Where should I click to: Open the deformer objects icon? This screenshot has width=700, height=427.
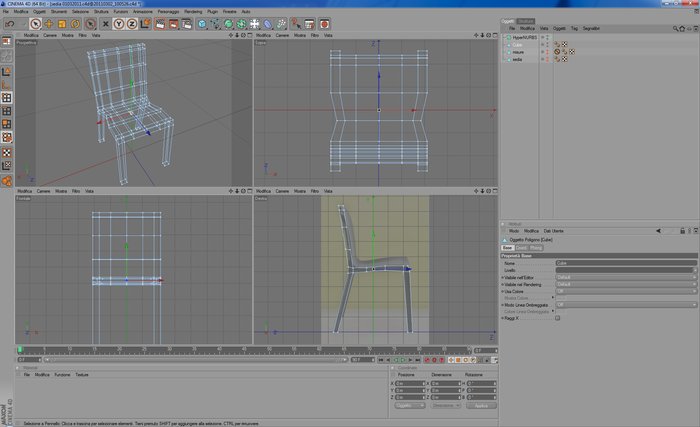[267, 24]
